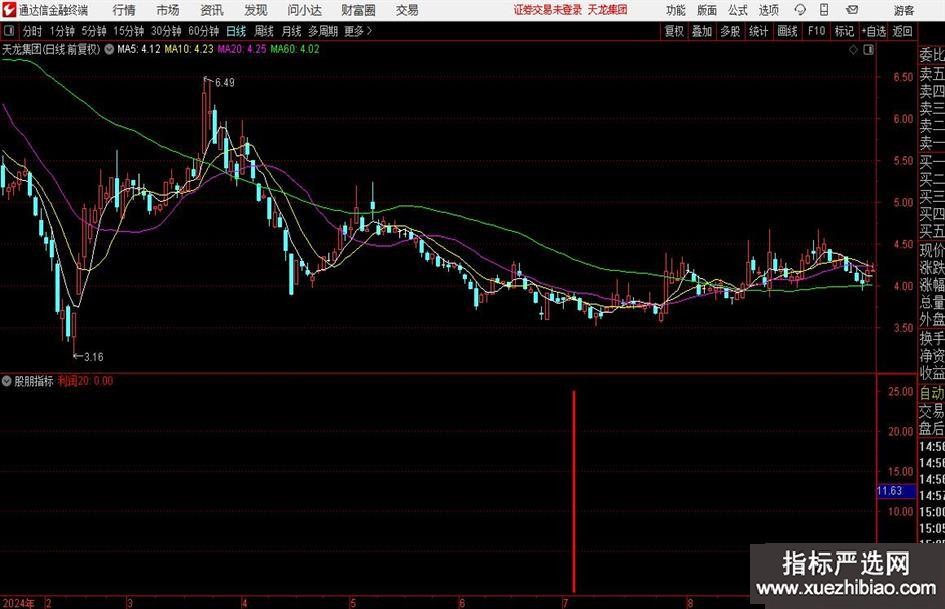The height and width of the screenshot is (609, 945).
Task: Switch to 月线 monthly period
Action: point(292,31)
